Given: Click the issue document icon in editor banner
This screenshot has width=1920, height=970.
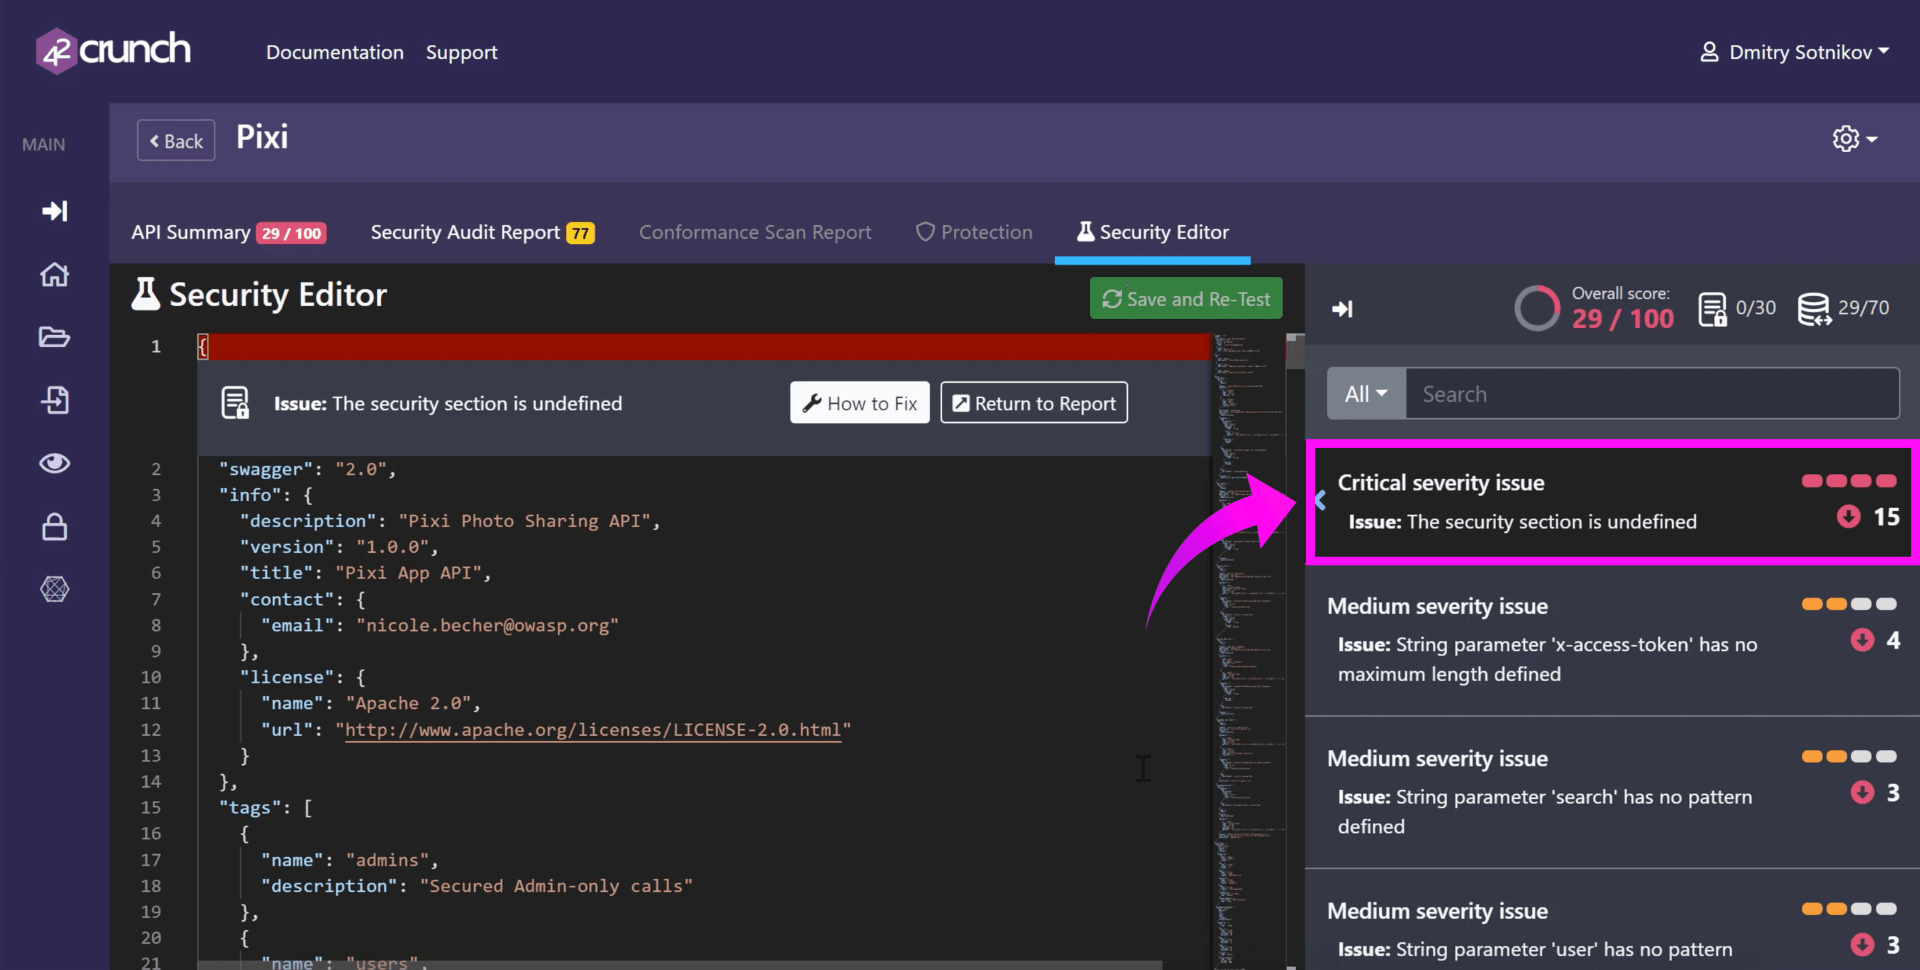Looking at the screenshot, I should click(235, 403).
